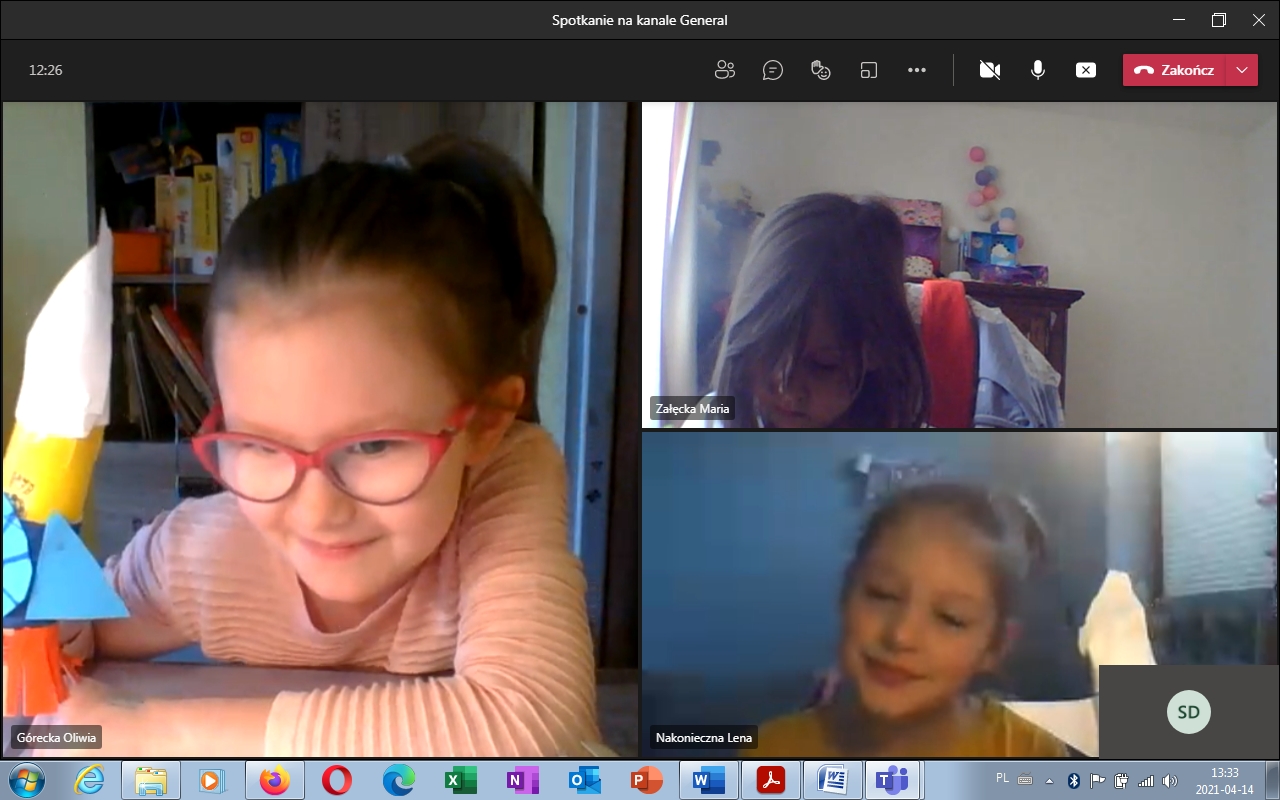Mute the microphone
The image size is (1280, 800).
[1038, 70]
